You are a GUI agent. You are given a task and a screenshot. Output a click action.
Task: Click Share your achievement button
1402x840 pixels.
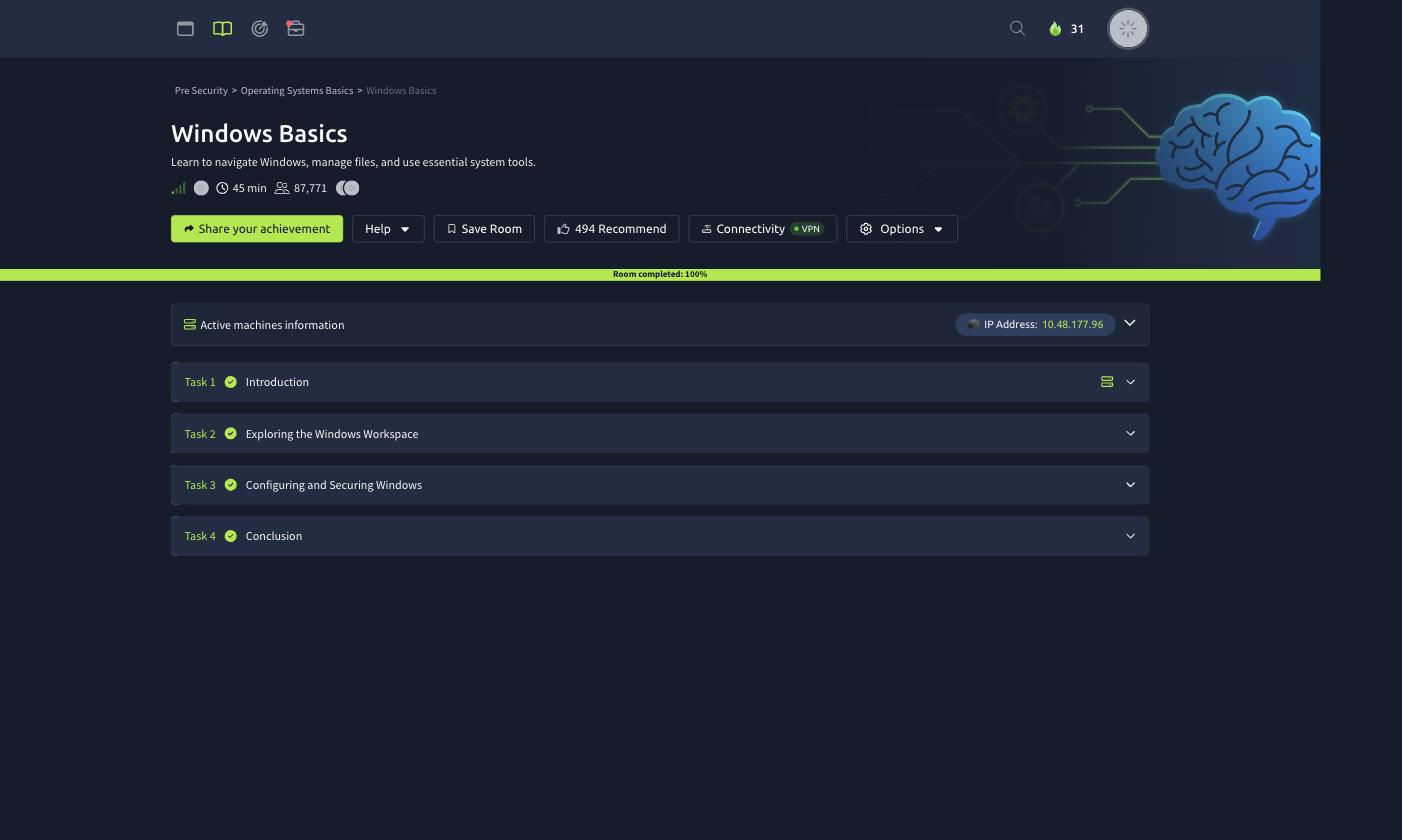[257, 229]
